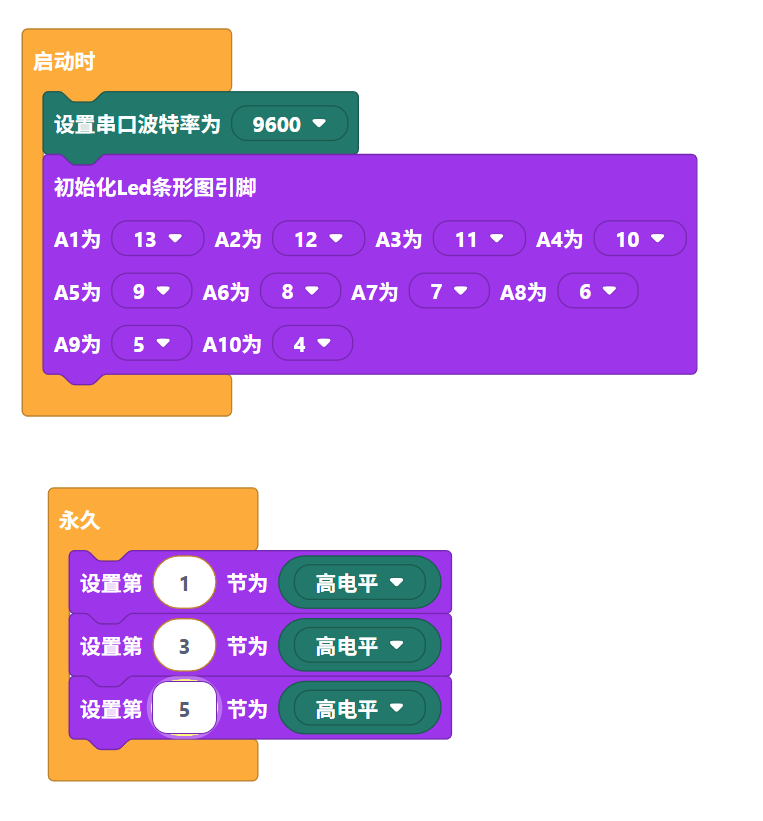Select the 启动时 startup hat block
763x821 pixels.
(x=64, y=62)
